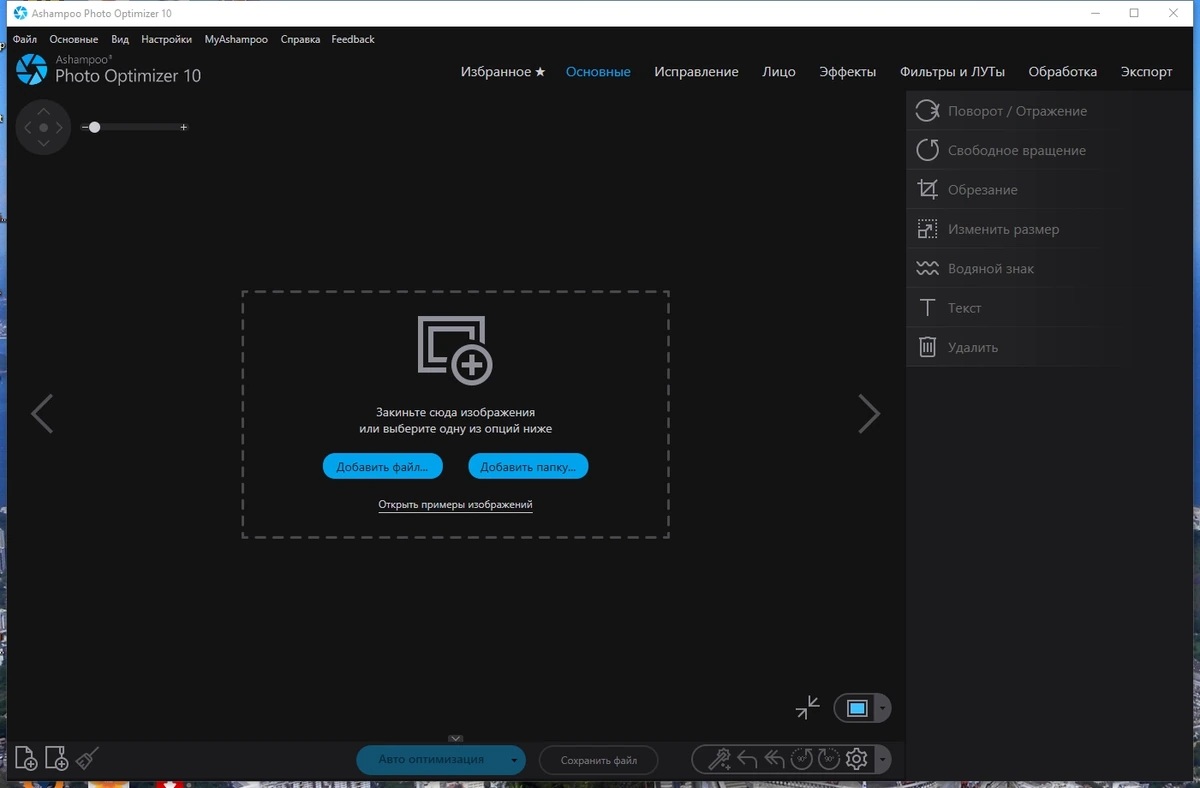The image size is (1200, 788).
Task: Open the Справка menu
Action: (301, 39)
